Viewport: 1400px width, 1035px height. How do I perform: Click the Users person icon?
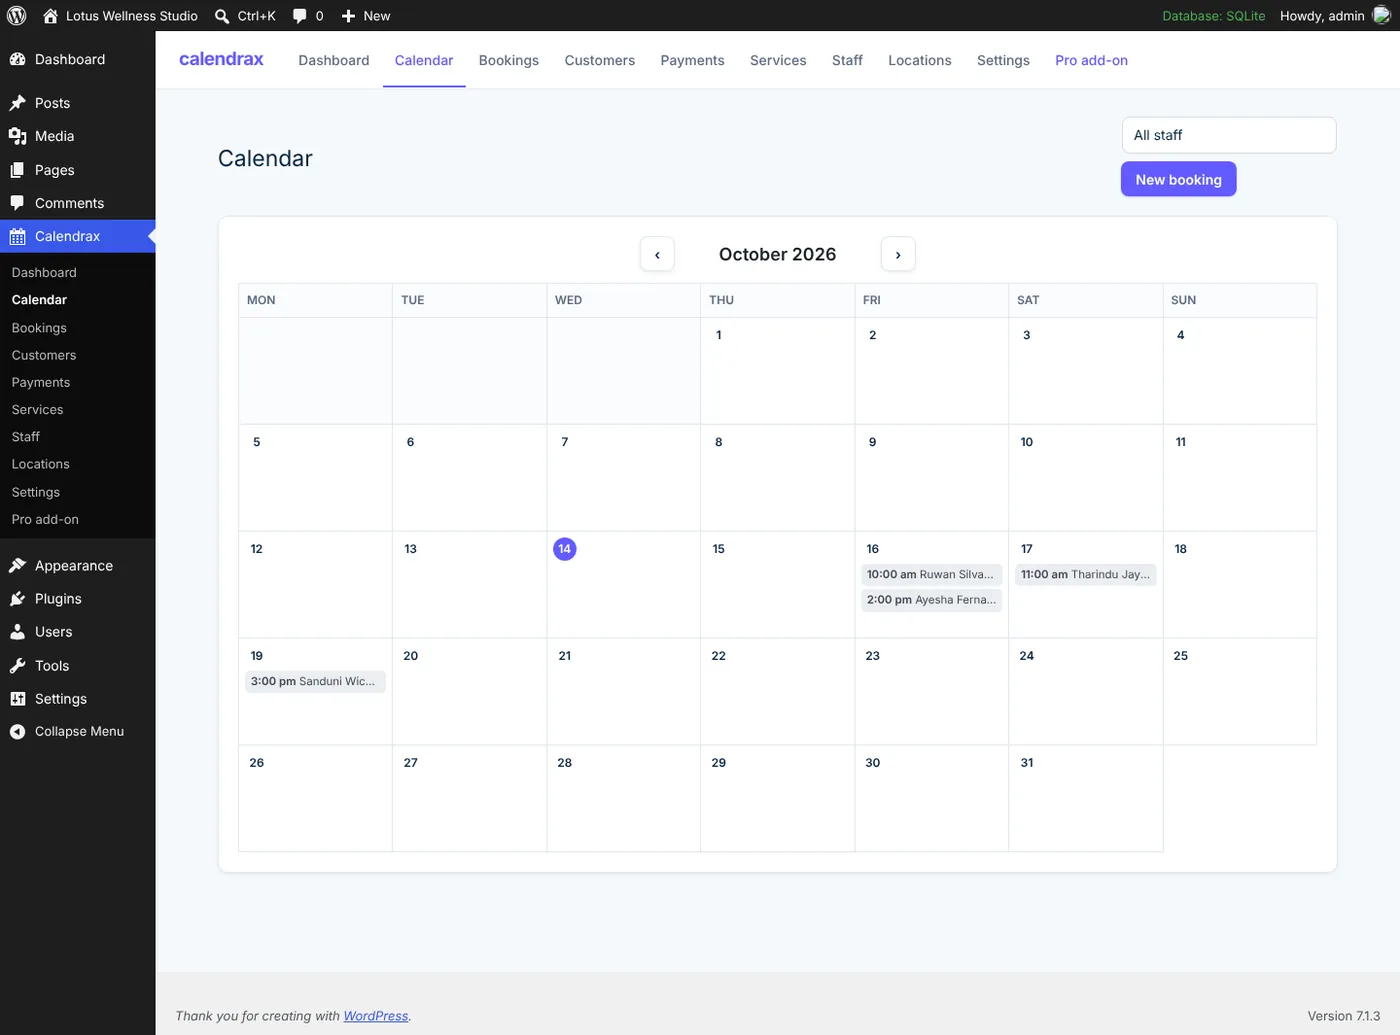[18, 632]
